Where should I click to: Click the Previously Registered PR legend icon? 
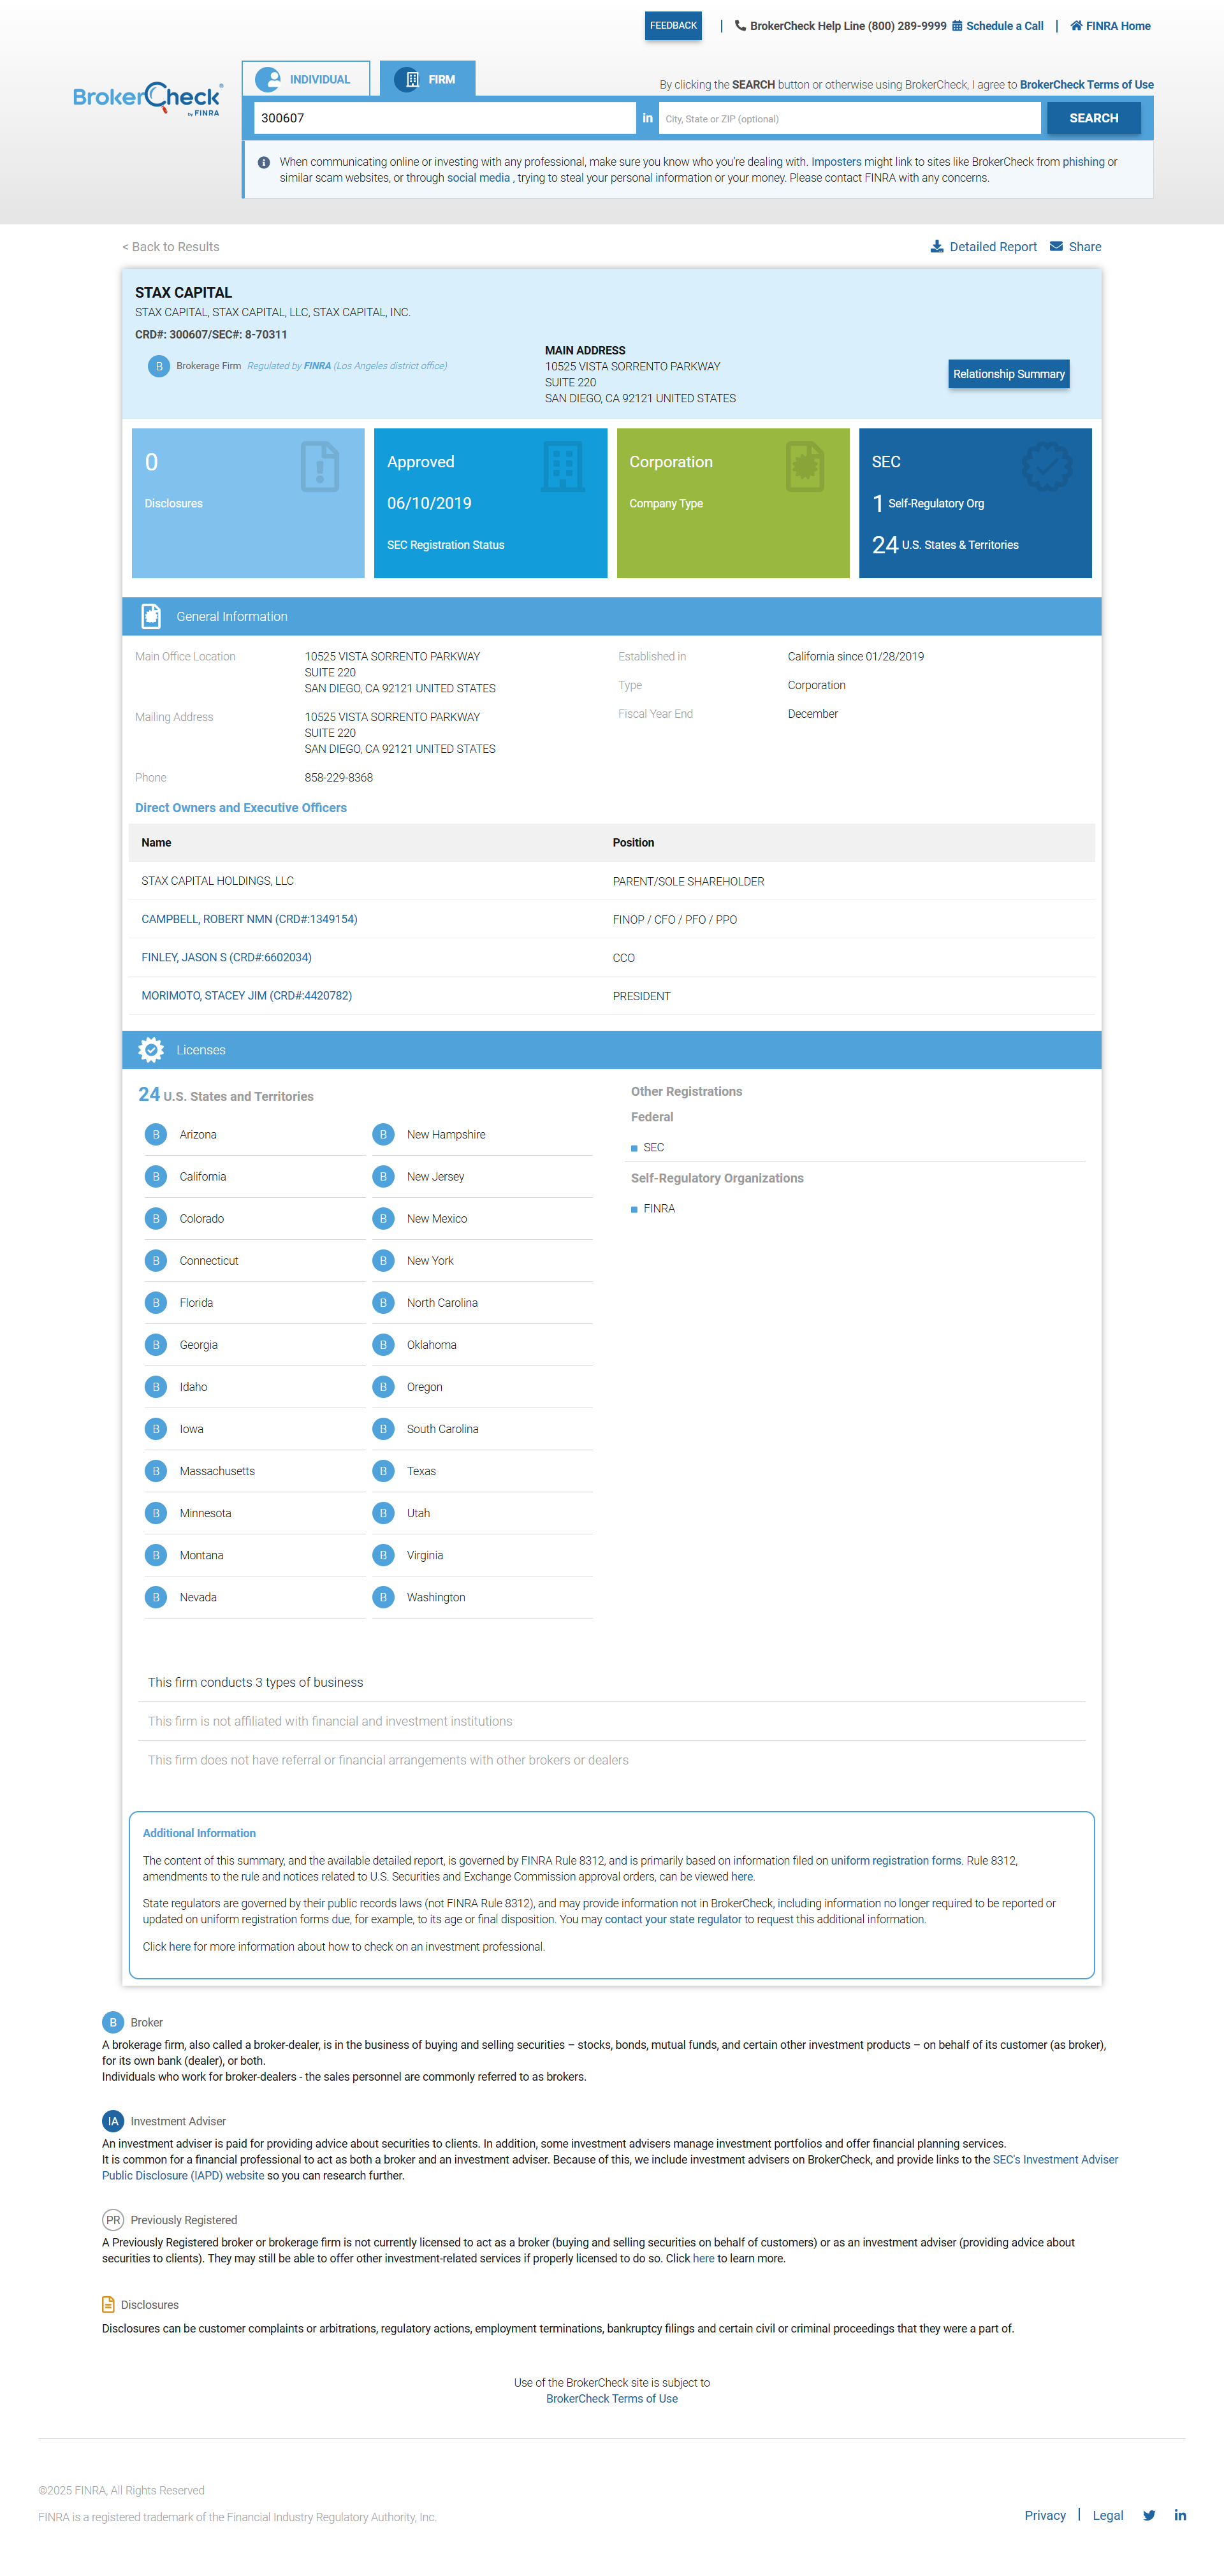113,2220
